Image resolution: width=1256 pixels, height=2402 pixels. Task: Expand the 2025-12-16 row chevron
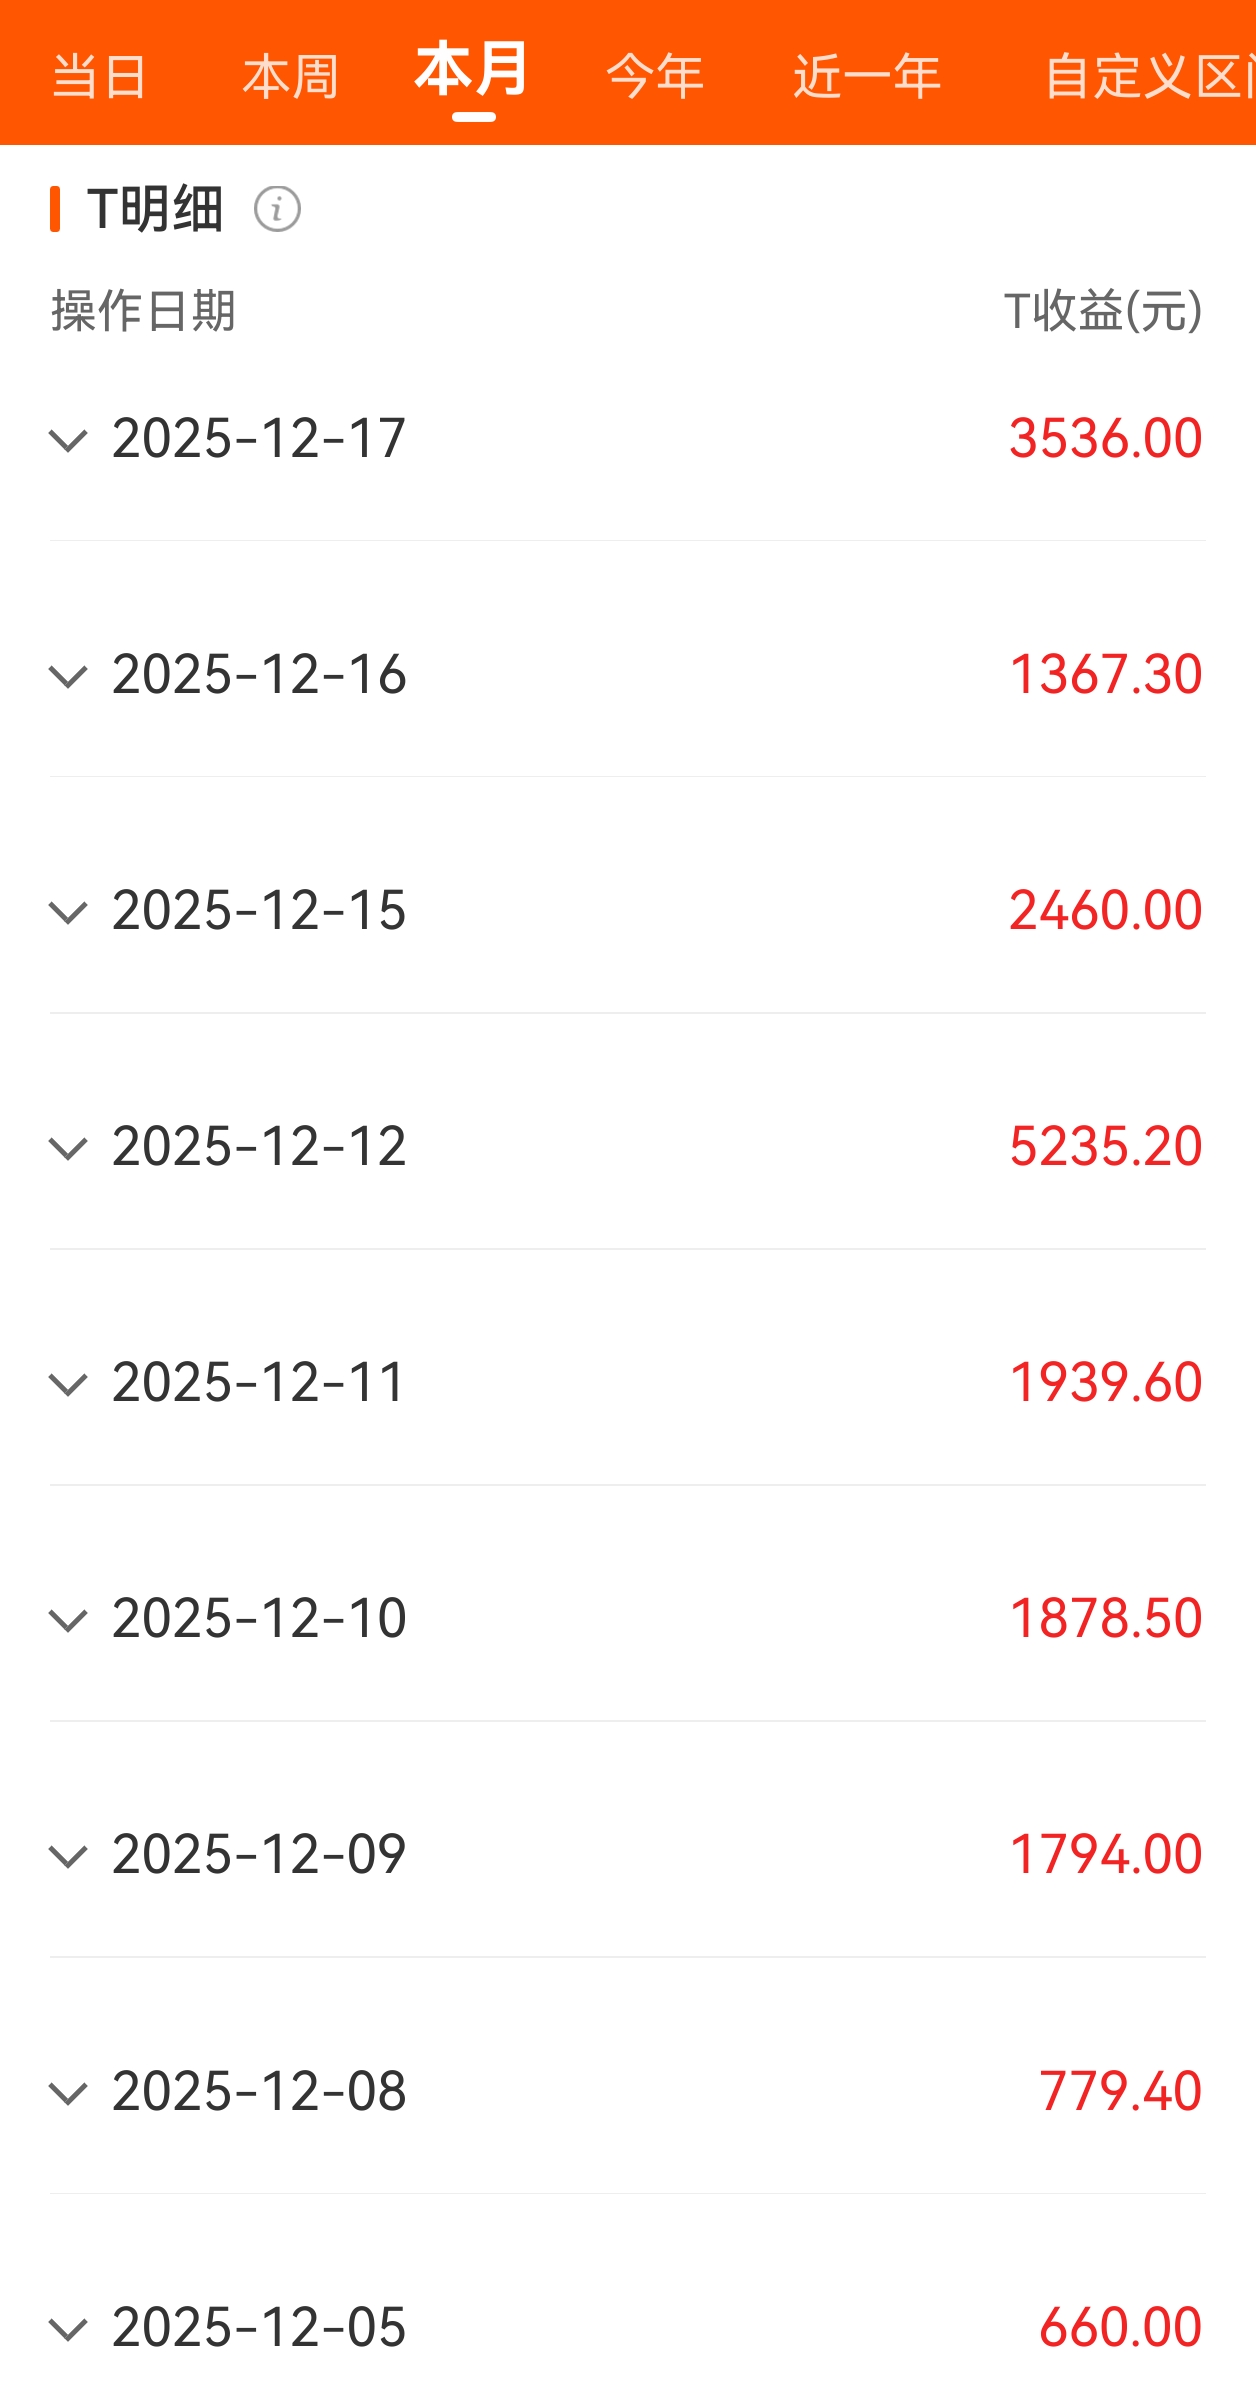coord(68,676)
